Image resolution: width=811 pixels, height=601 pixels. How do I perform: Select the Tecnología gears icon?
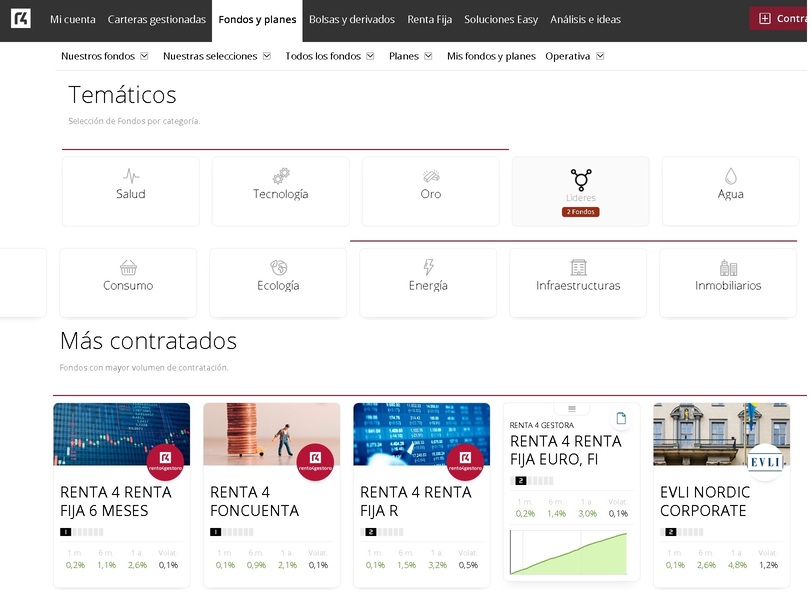281,176
